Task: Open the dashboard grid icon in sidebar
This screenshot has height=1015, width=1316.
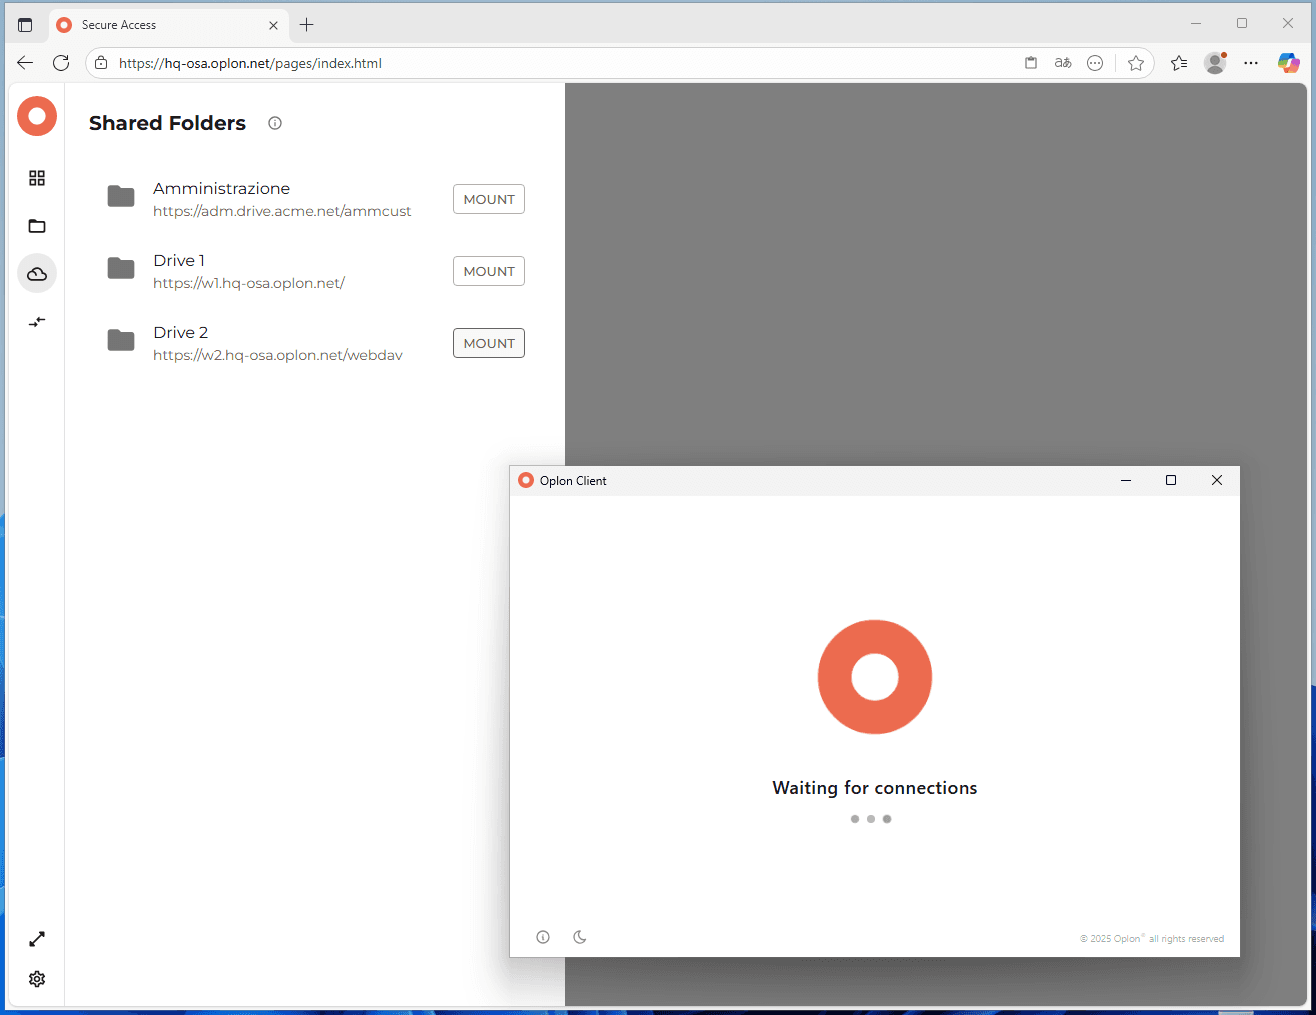Action: pos(37,178)
